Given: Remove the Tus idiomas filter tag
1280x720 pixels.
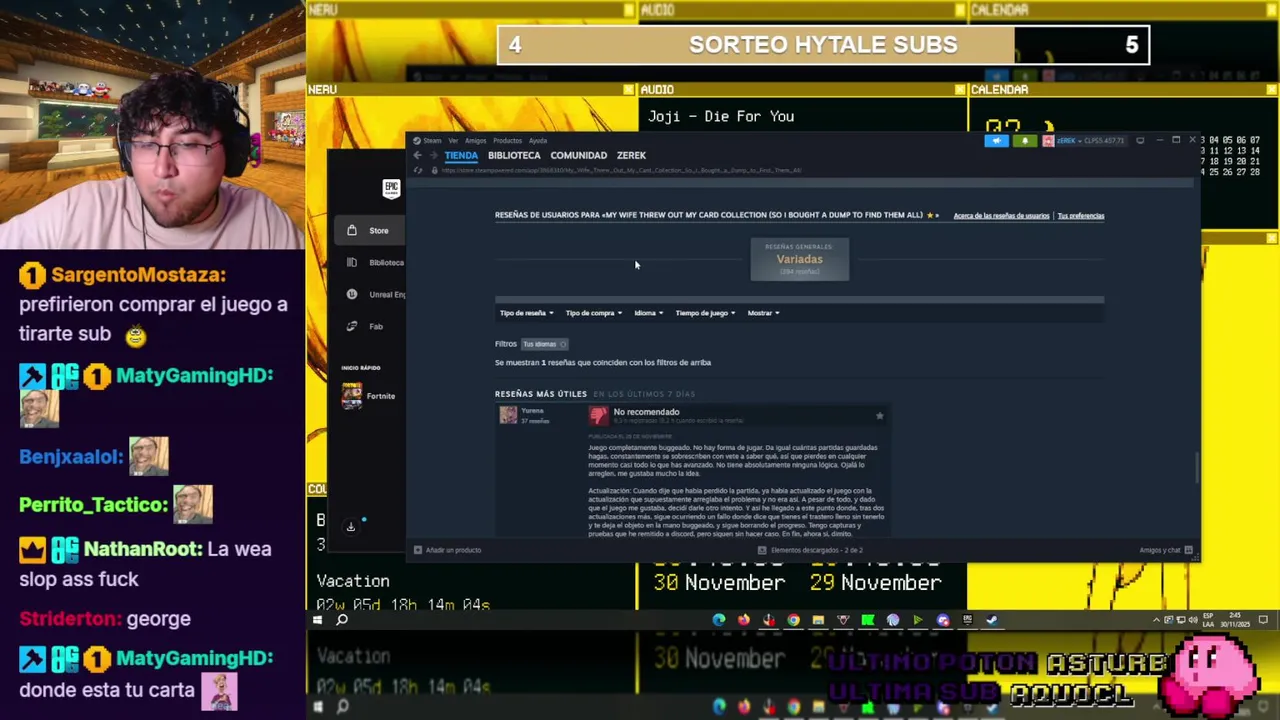Looking at the screenshot, I should [x=563, y=344].
